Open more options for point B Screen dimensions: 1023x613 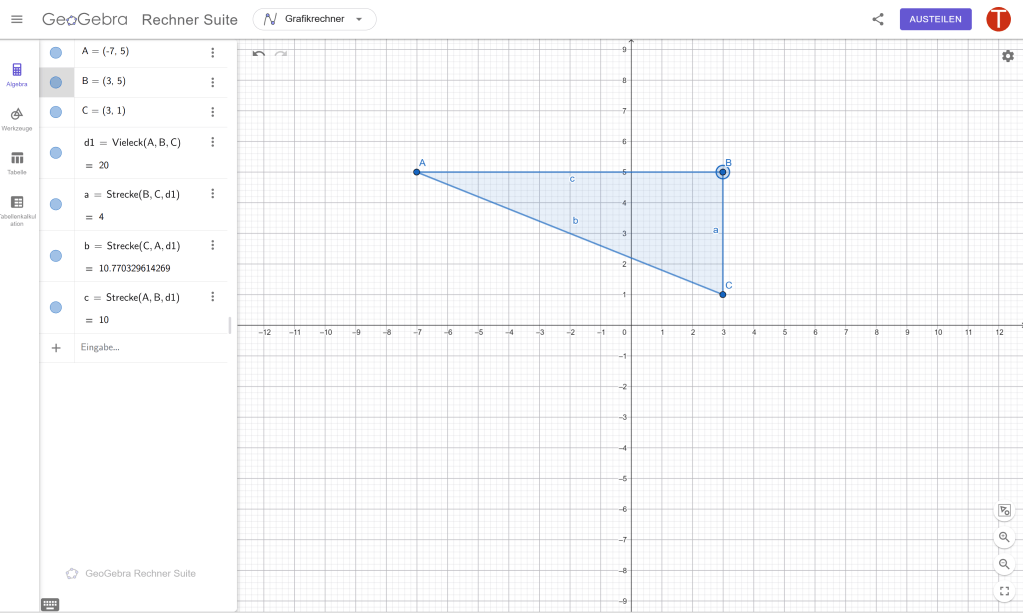(x=212, y=82)
